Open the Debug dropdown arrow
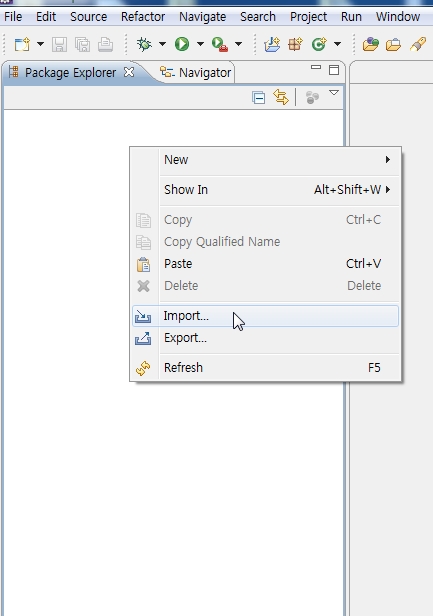The width and height of the screenshot is (433, 616). [x=162, y=44]
